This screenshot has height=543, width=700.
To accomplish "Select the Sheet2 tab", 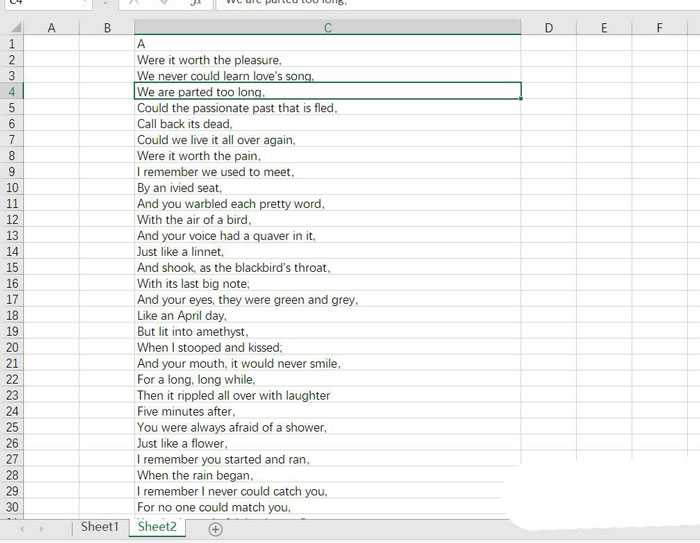I will 157,527.
